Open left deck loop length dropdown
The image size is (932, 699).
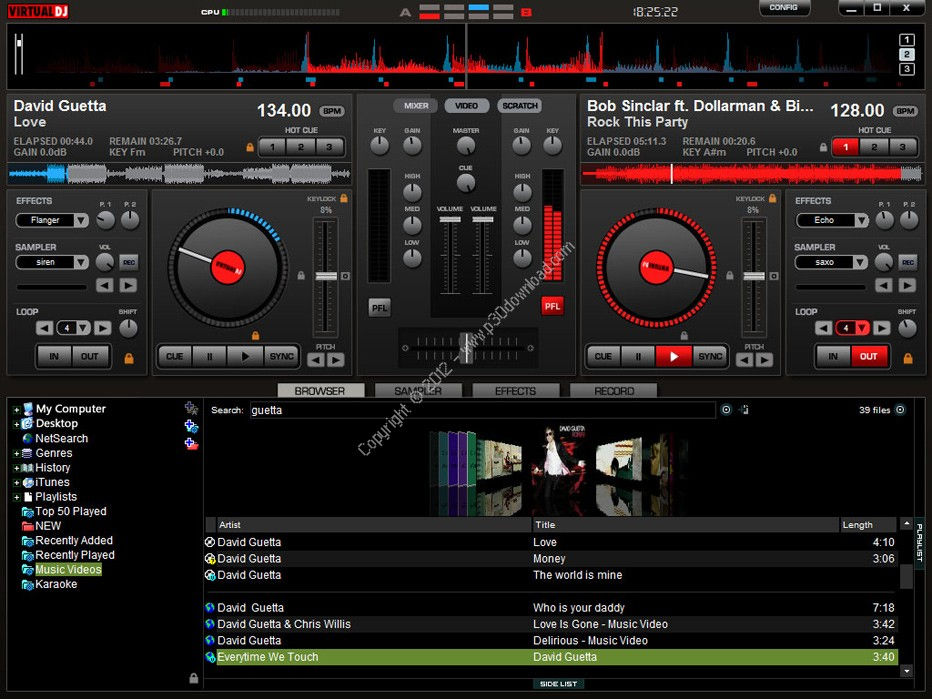(x=83, y=328)
